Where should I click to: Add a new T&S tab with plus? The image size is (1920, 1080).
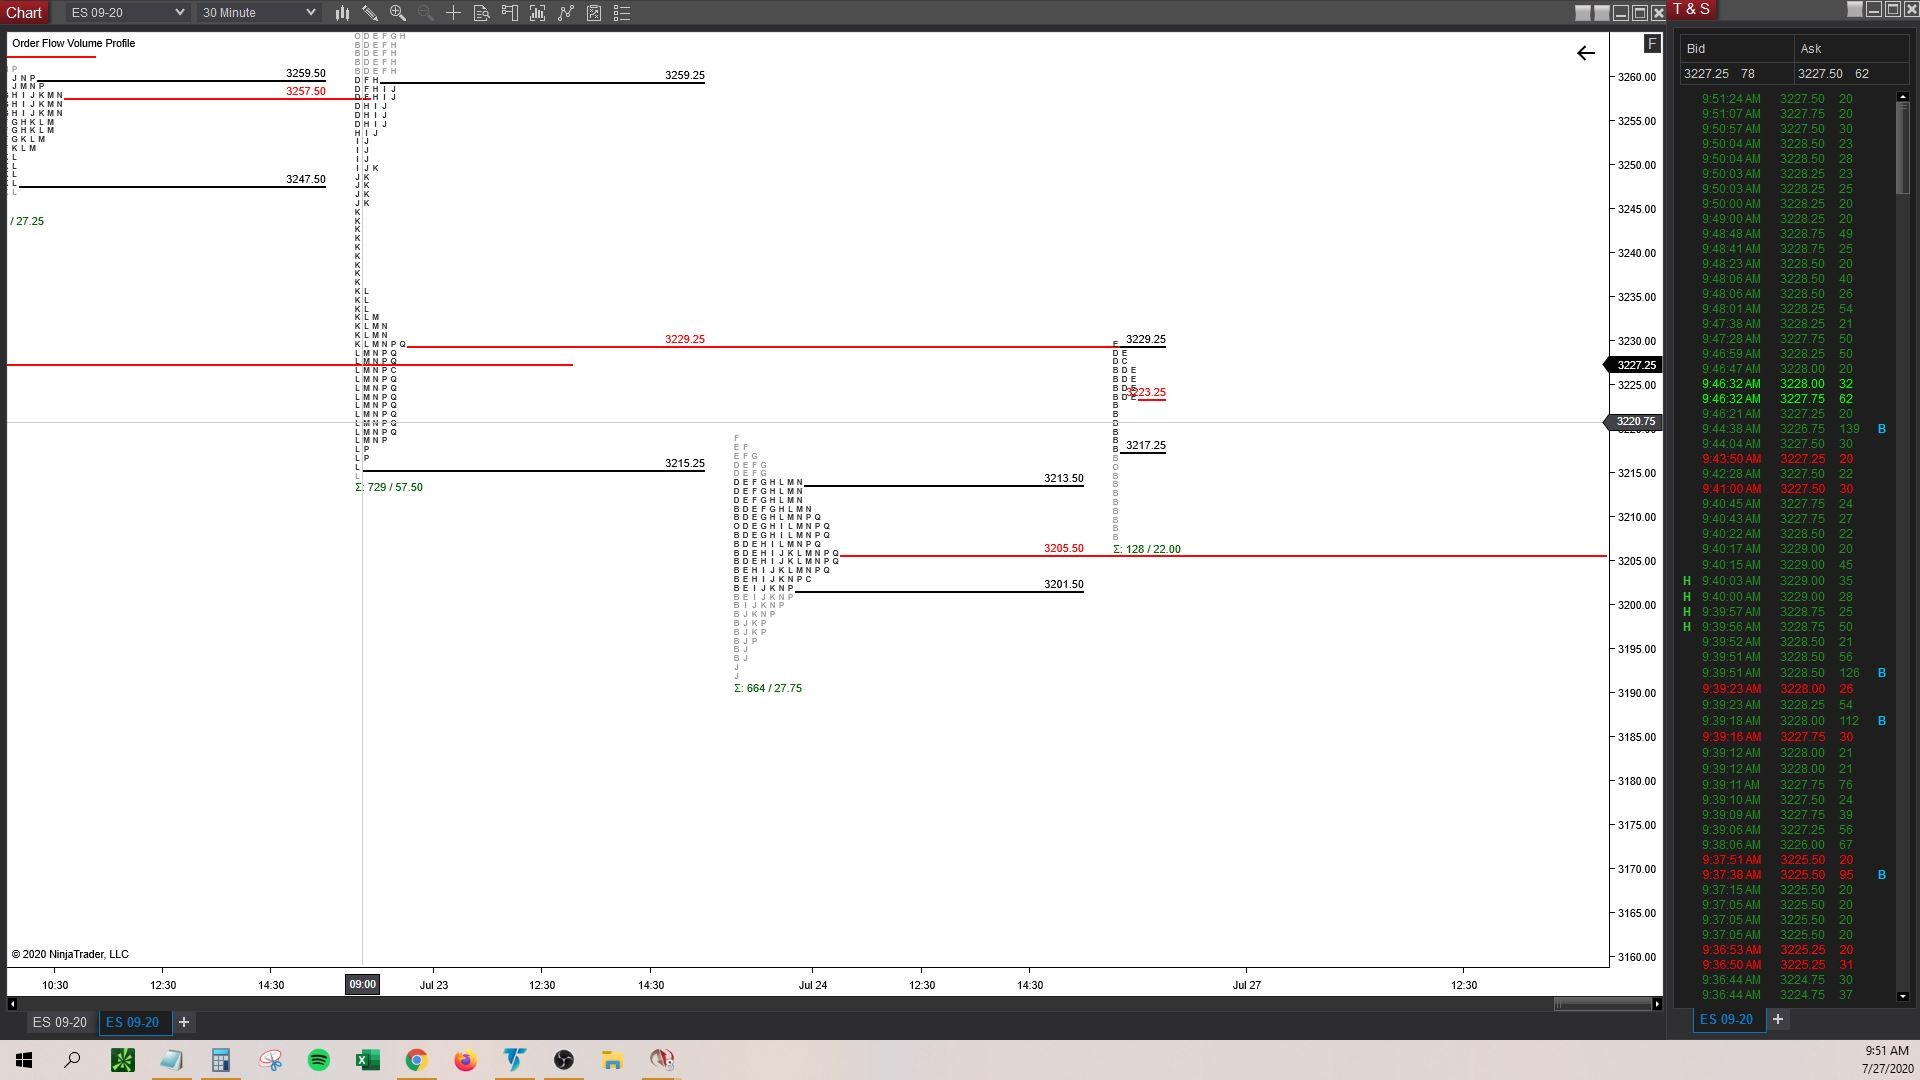[1778, 1019]
